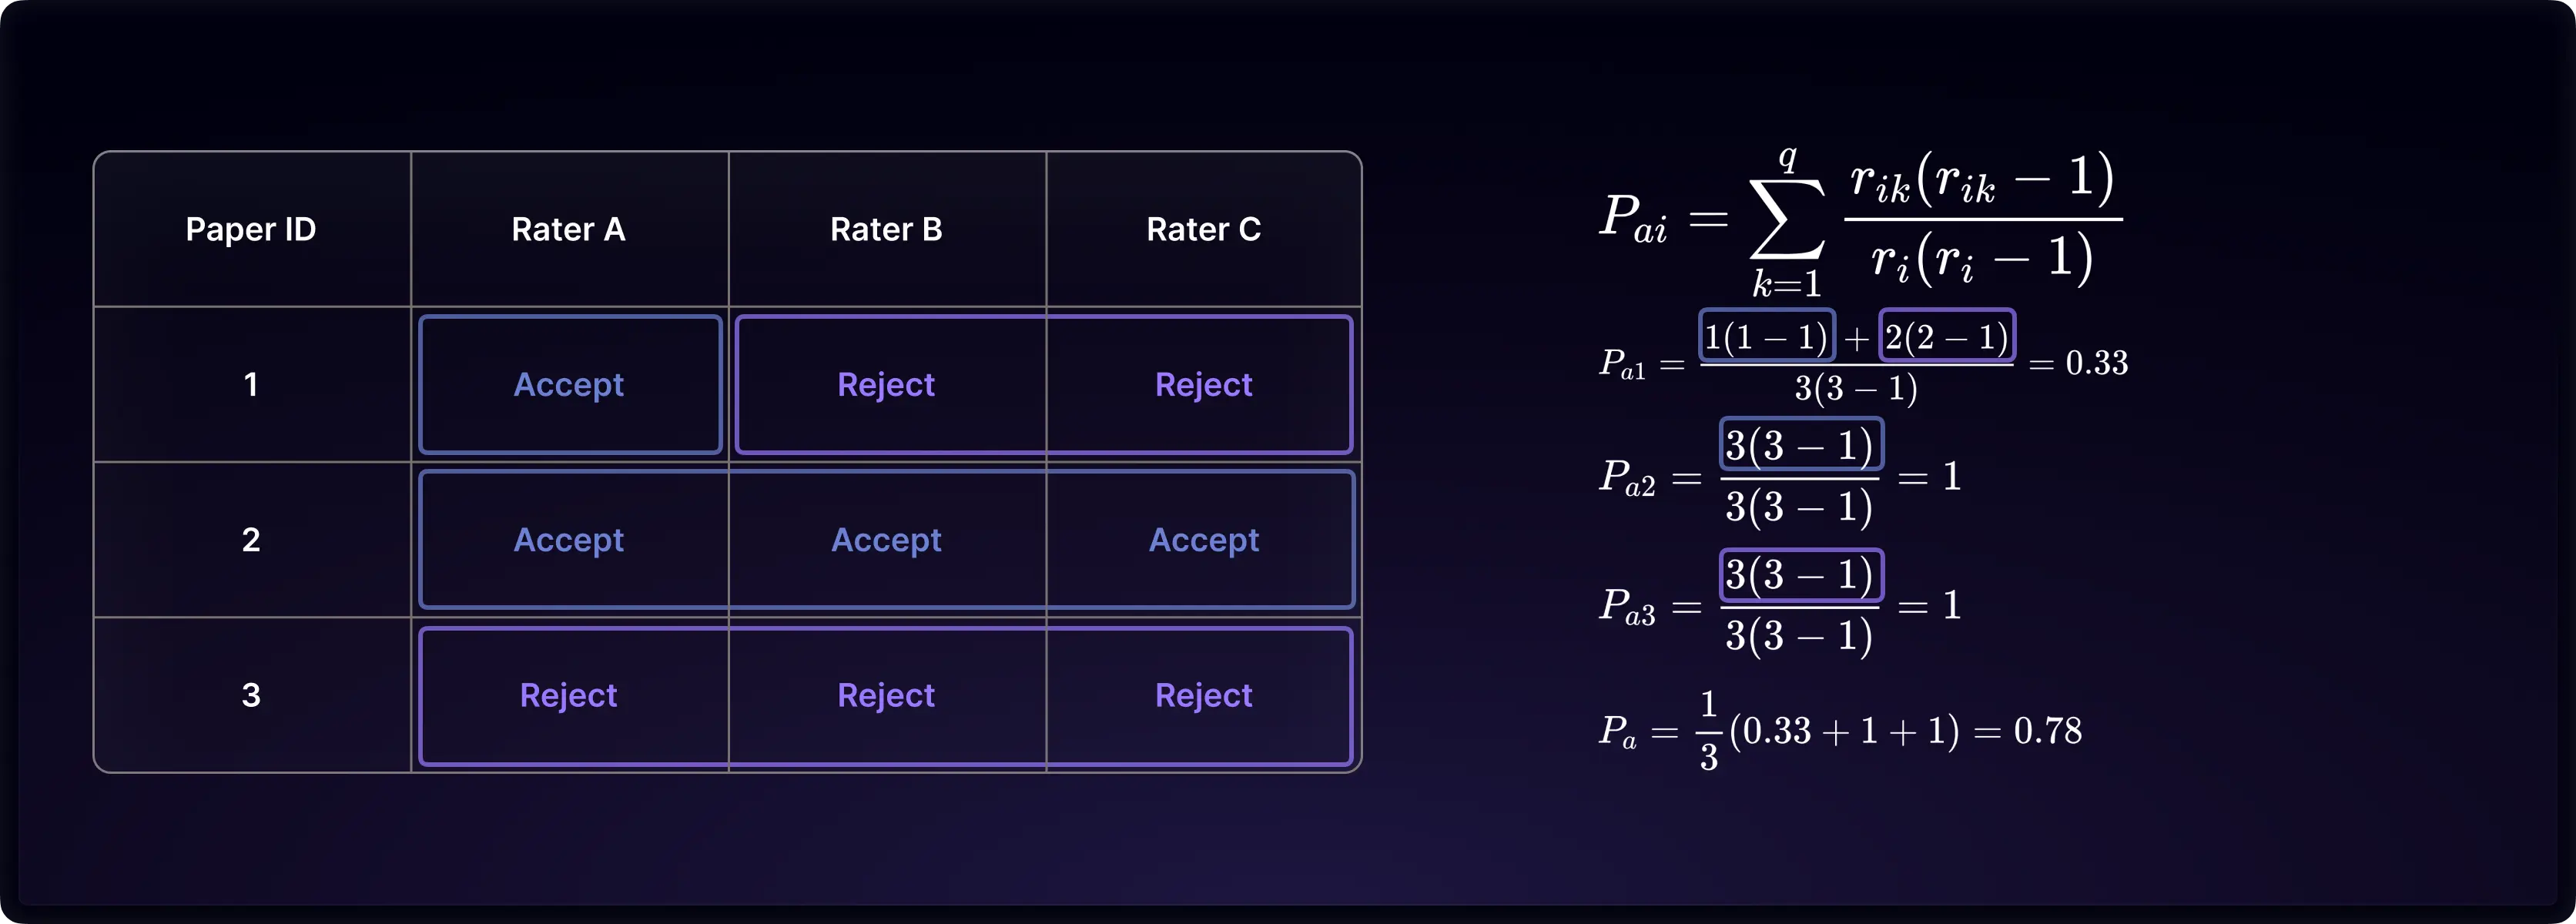This screenshot has width=2576, height=924.
Task: Click the boxed numerator in Pa3 equation
Action: 1801,574
